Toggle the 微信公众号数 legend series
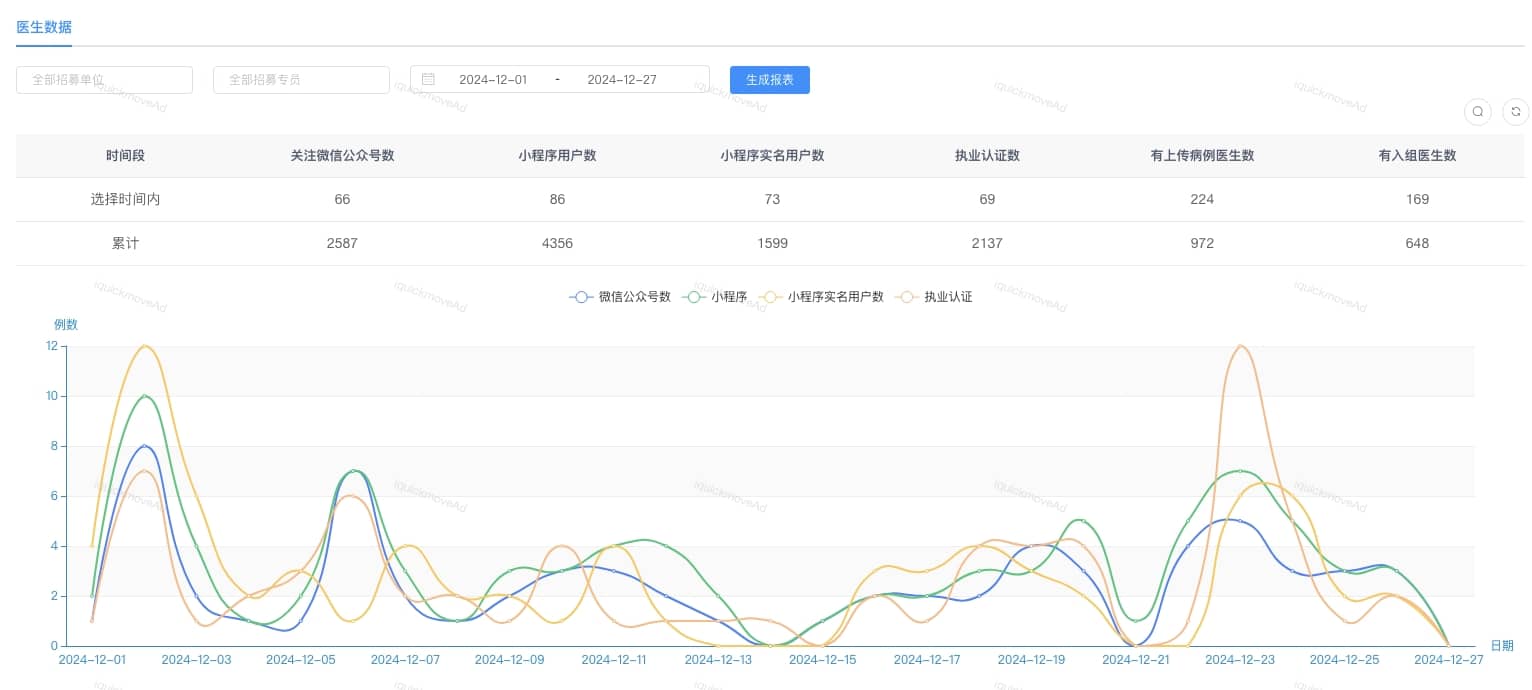Viewport: 1532px width, 690px height. (x=620, y=297)
